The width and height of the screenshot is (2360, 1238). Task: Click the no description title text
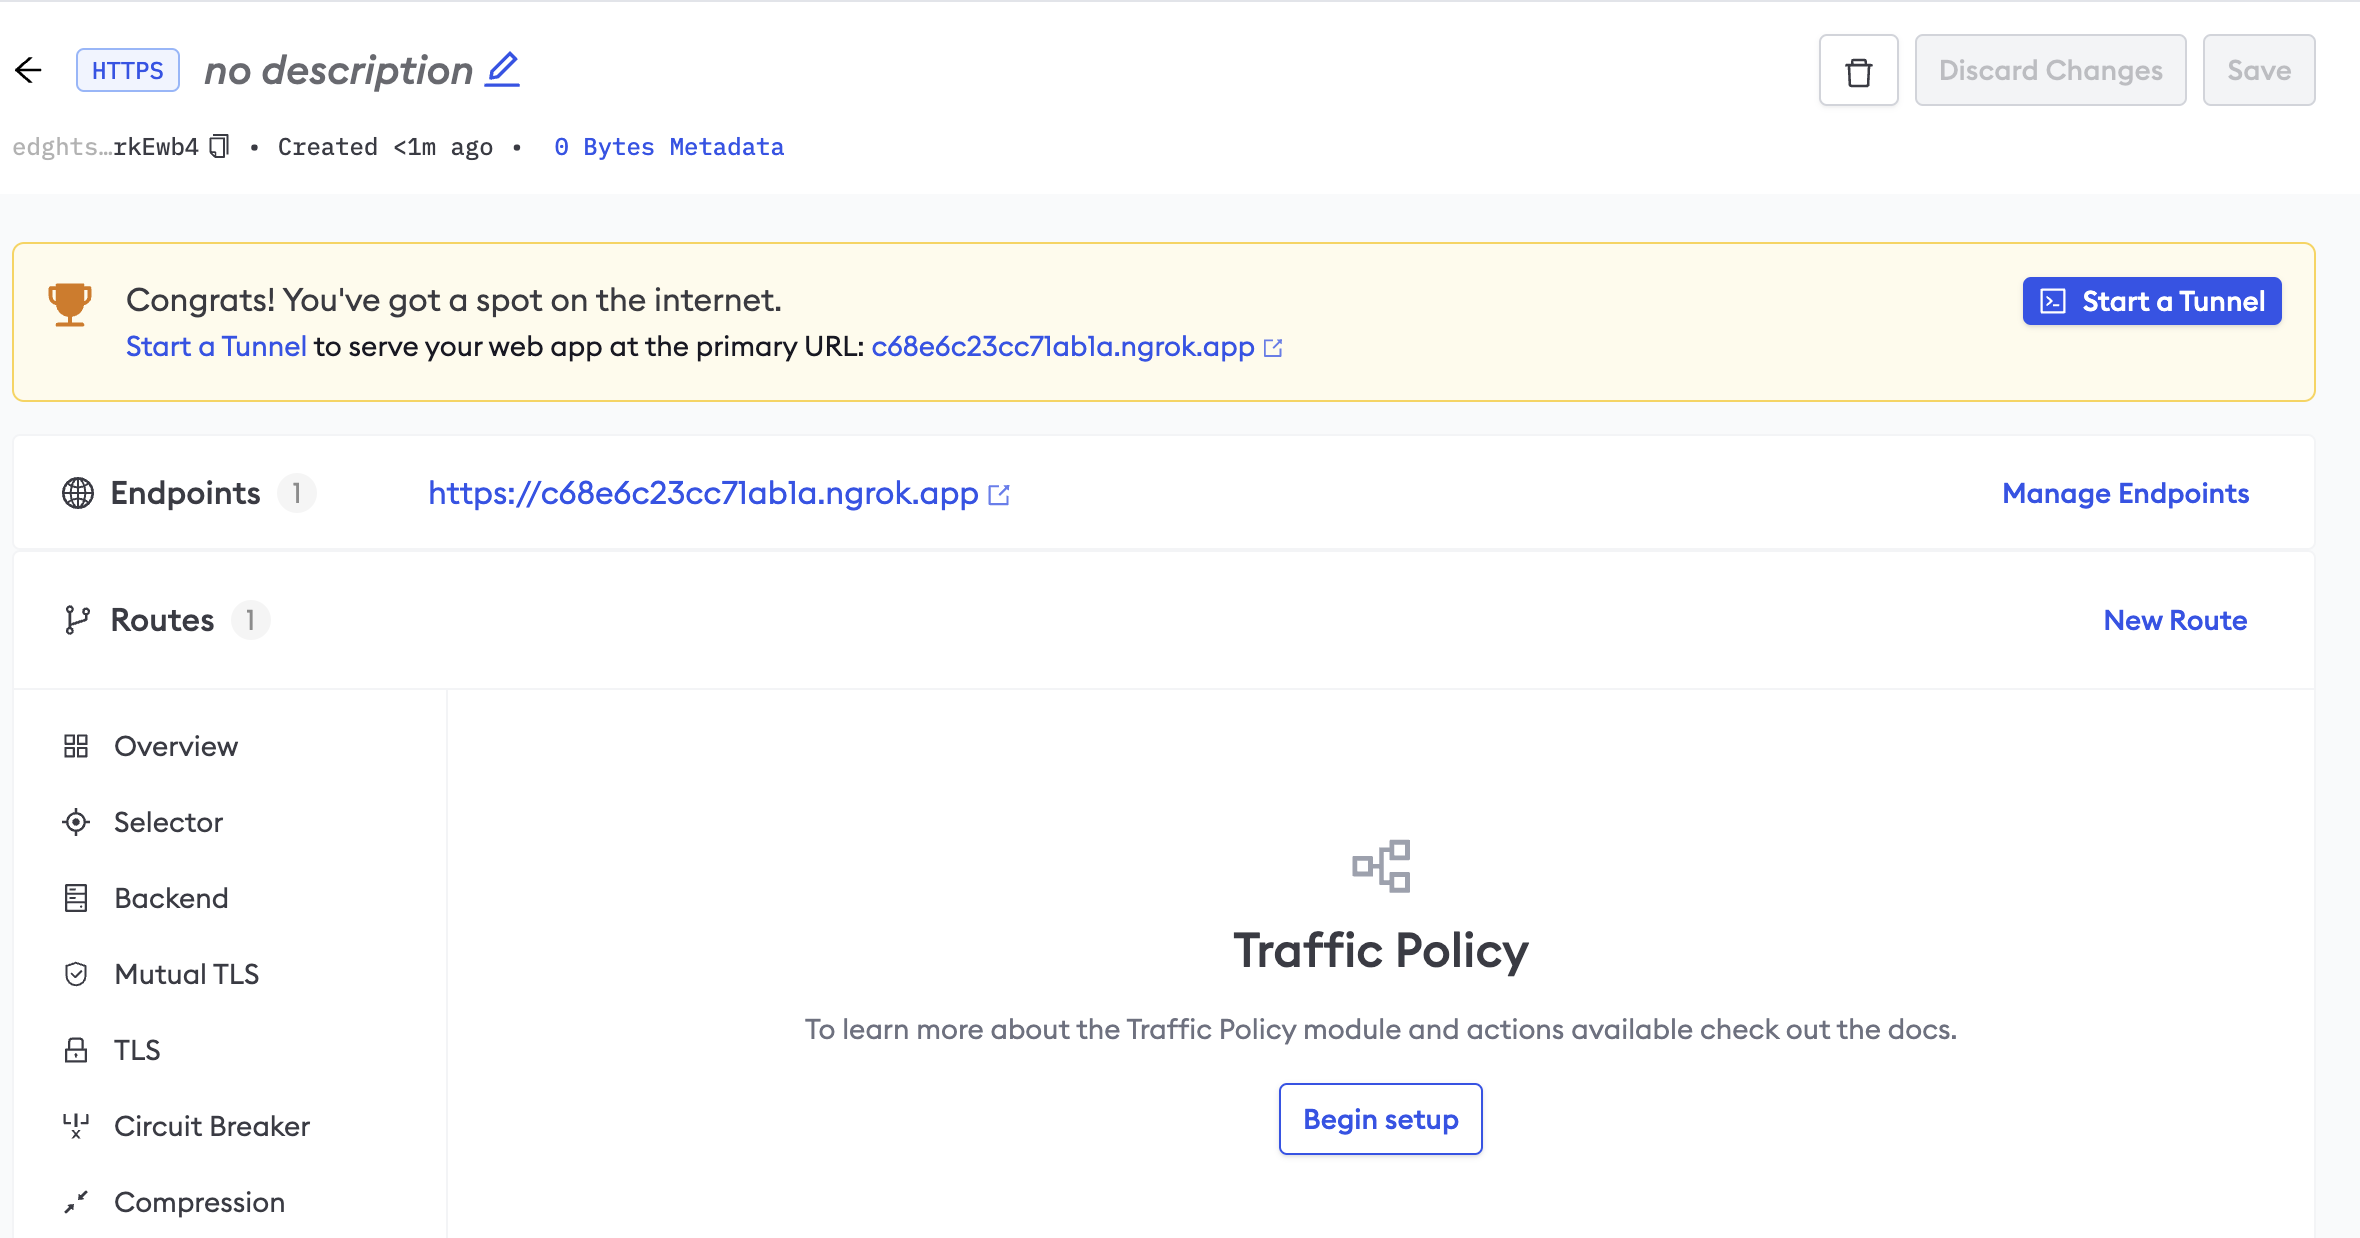338,70
